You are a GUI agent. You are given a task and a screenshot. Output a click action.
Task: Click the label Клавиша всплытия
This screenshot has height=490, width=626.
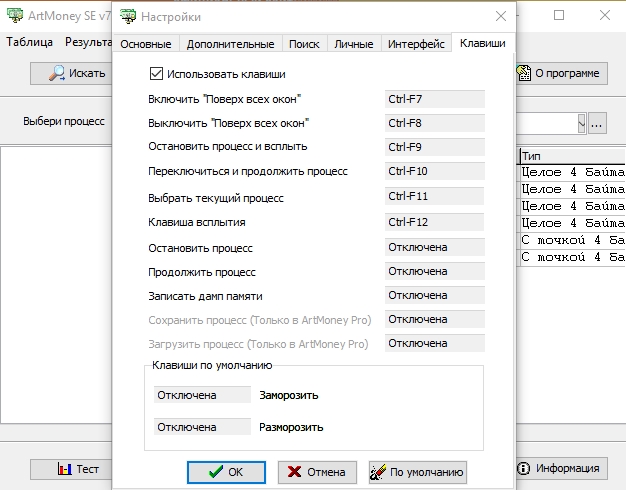[x=197, y=222]
